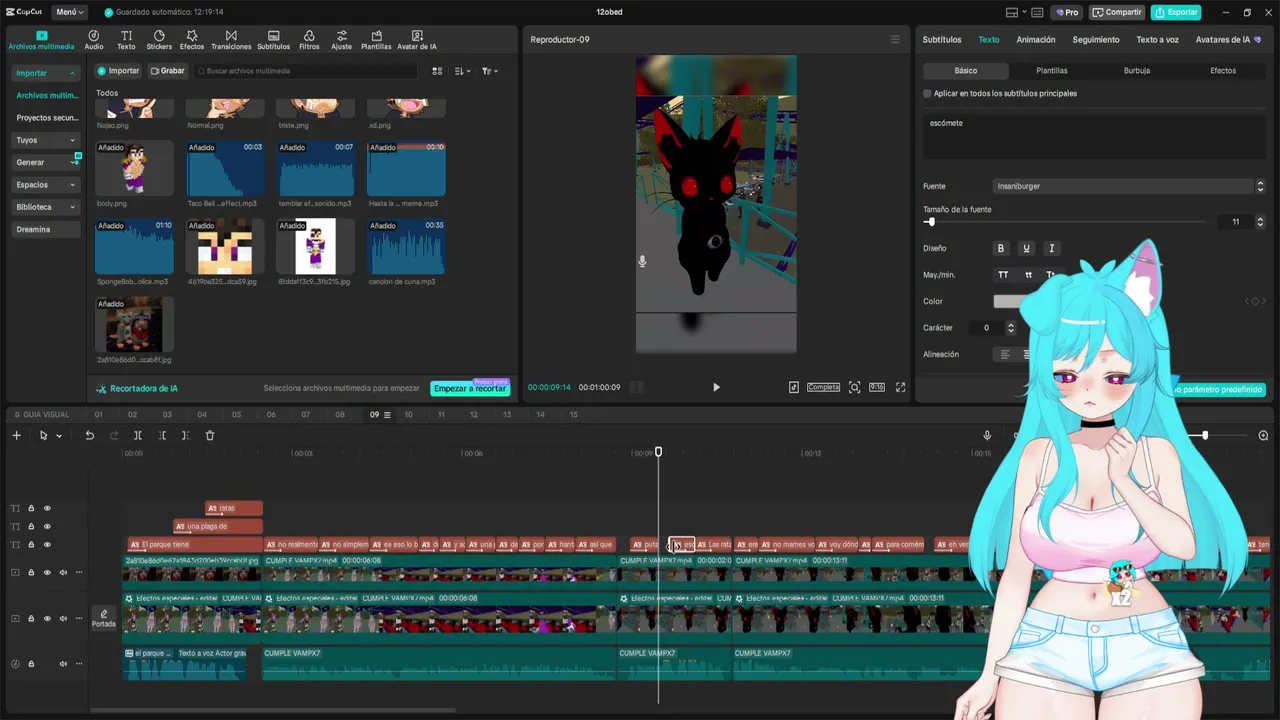
Task: Open the Efectos panel
Action: (192, 40)
